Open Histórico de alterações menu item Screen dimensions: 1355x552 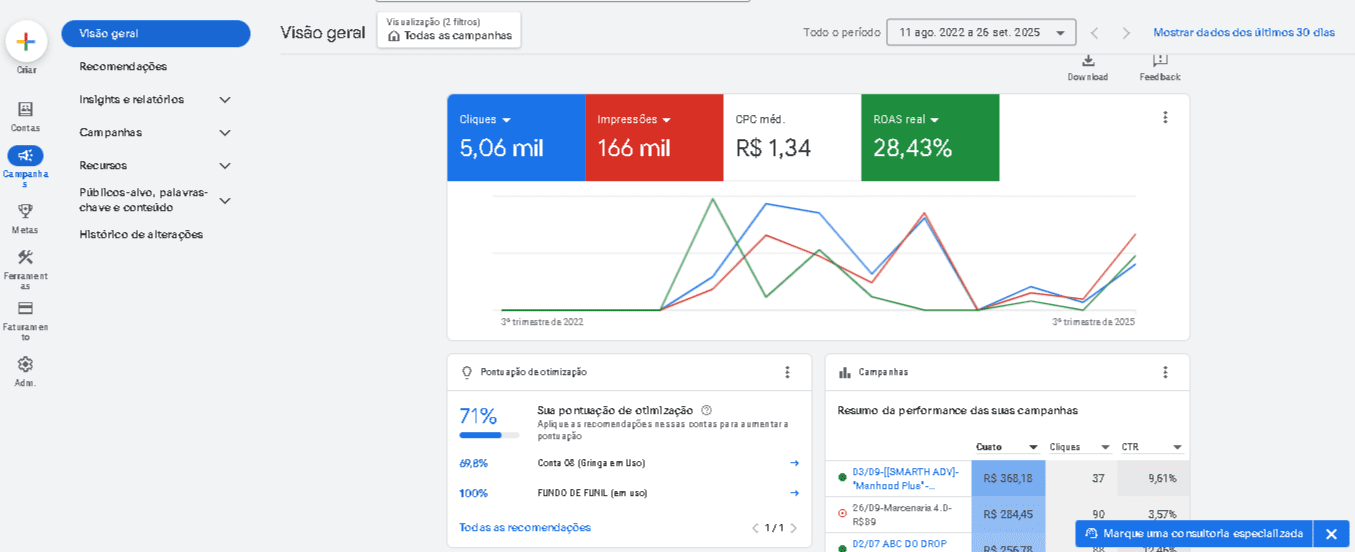tap(141, 235)
